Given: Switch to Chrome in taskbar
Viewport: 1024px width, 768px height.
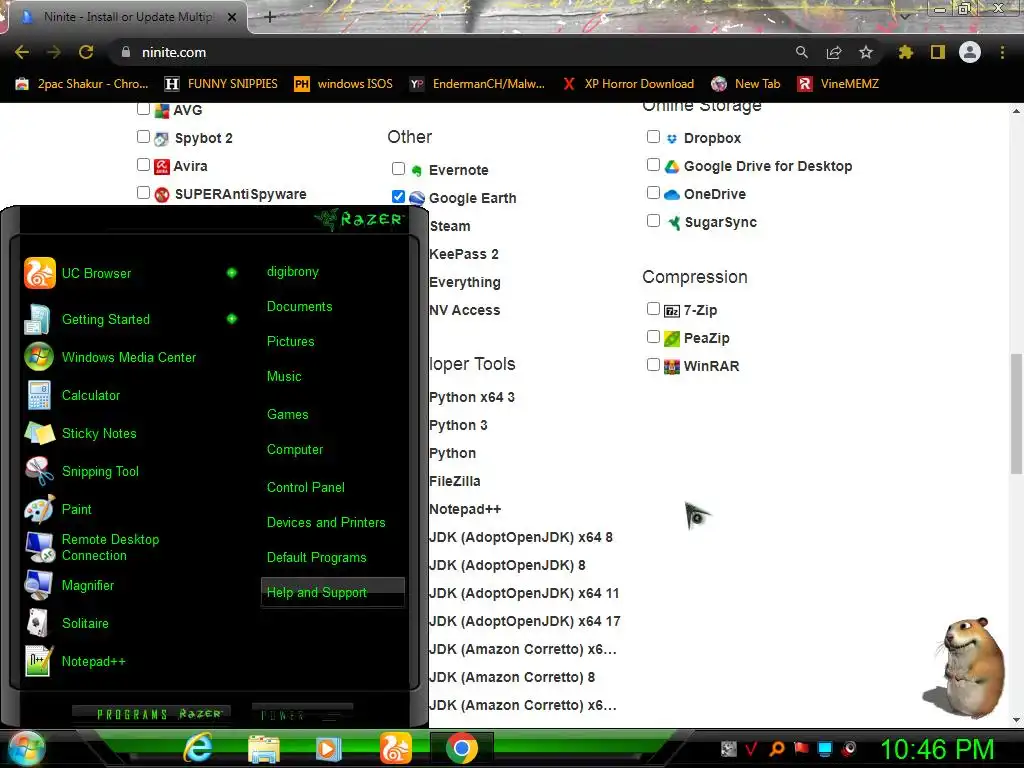Looking at the screenshot, I should 462,748.
